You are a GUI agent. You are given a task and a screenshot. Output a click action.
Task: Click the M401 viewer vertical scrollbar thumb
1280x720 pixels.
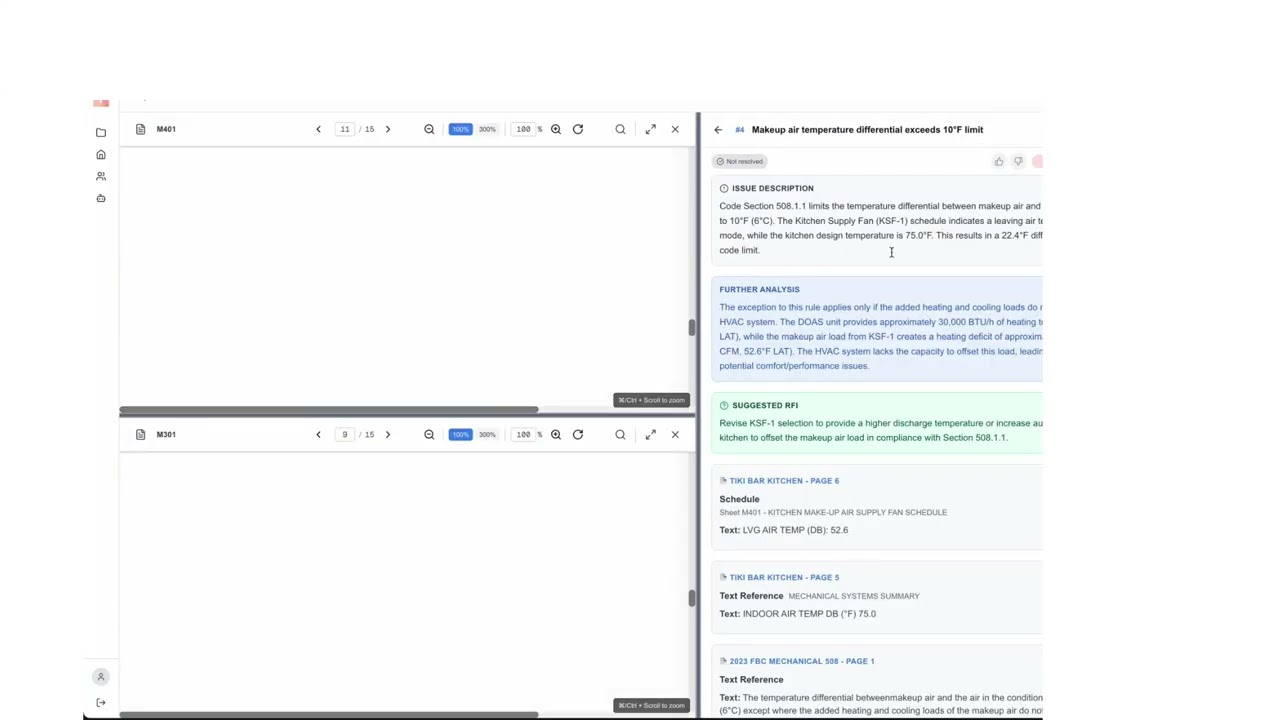[x=691, y=328]
